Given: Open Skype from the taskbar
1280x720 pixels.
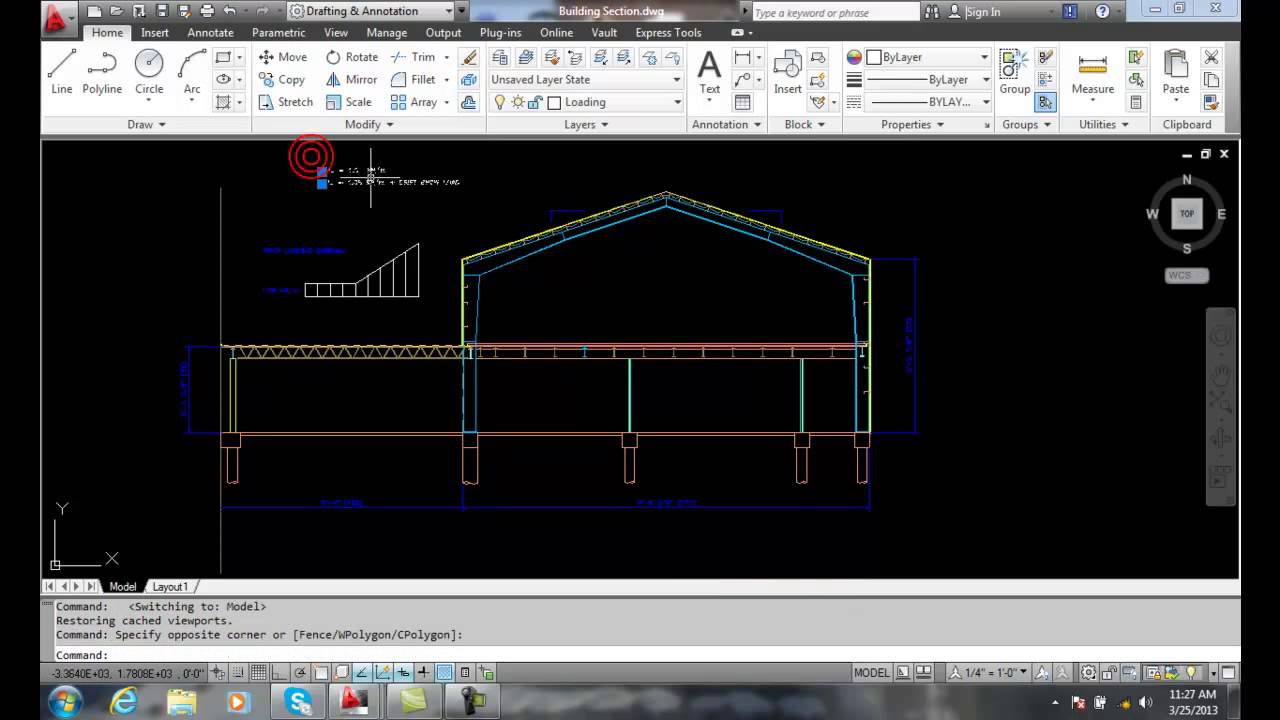Looking at the screenshot, I should [297, 702].
